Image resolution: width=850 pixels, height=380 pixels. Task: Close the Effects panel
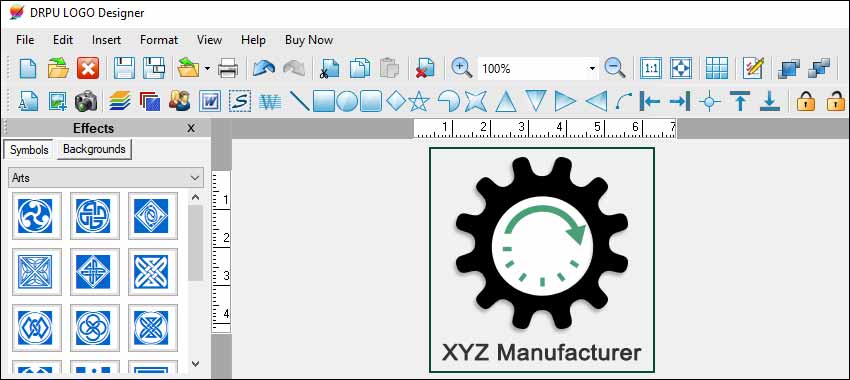[x=191, y=128]
